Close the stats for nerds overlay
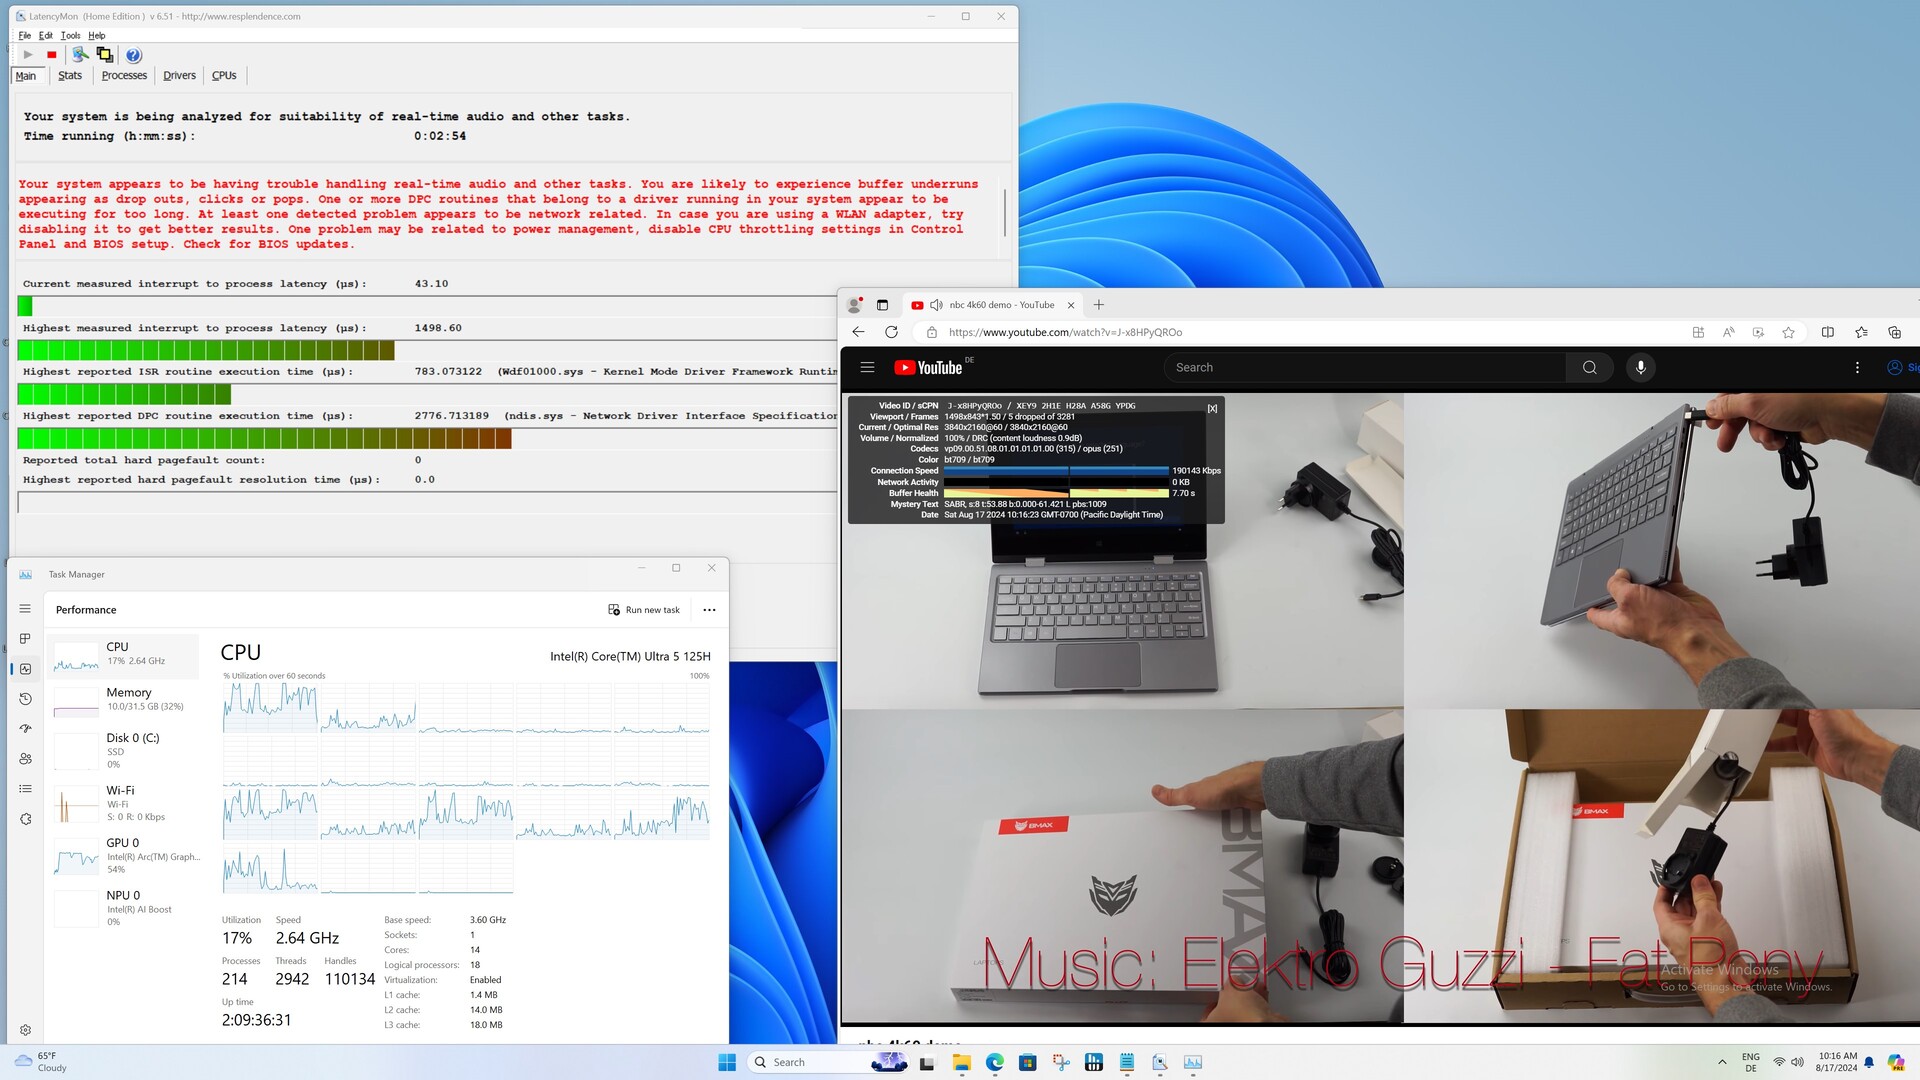The width and height of the screenshot is (1920, 1080). [1212, 408]
